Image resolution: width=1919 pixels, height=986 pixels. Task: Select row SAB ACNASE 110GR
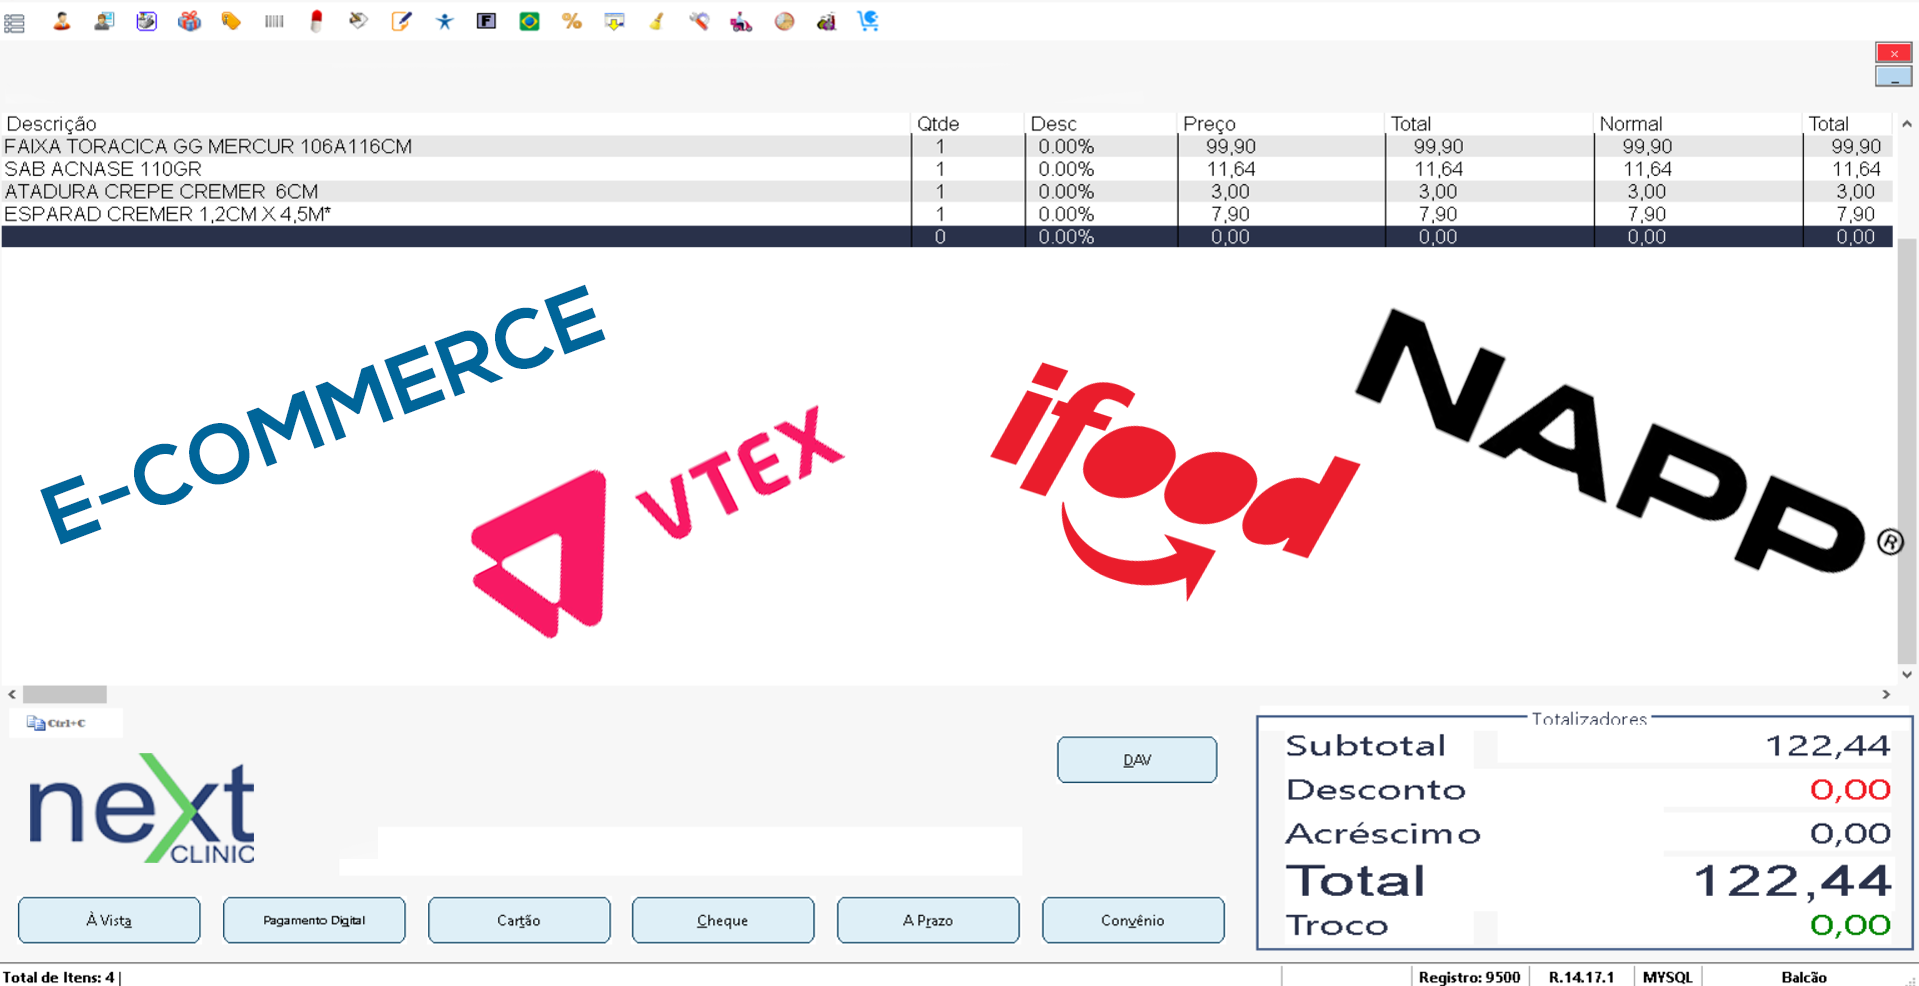tap(946, 169)
